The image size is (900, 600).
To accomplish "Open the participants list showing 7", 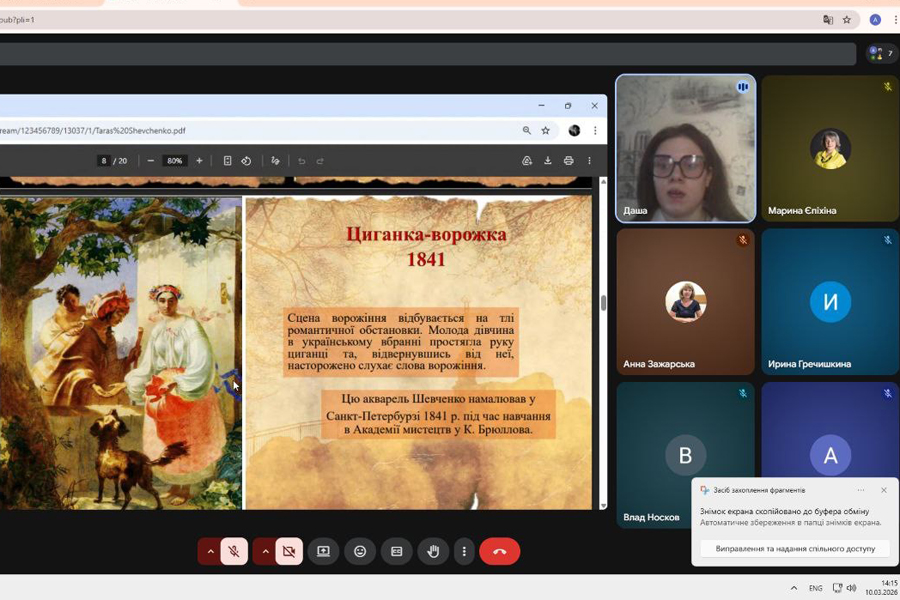I will pos(880,53).
